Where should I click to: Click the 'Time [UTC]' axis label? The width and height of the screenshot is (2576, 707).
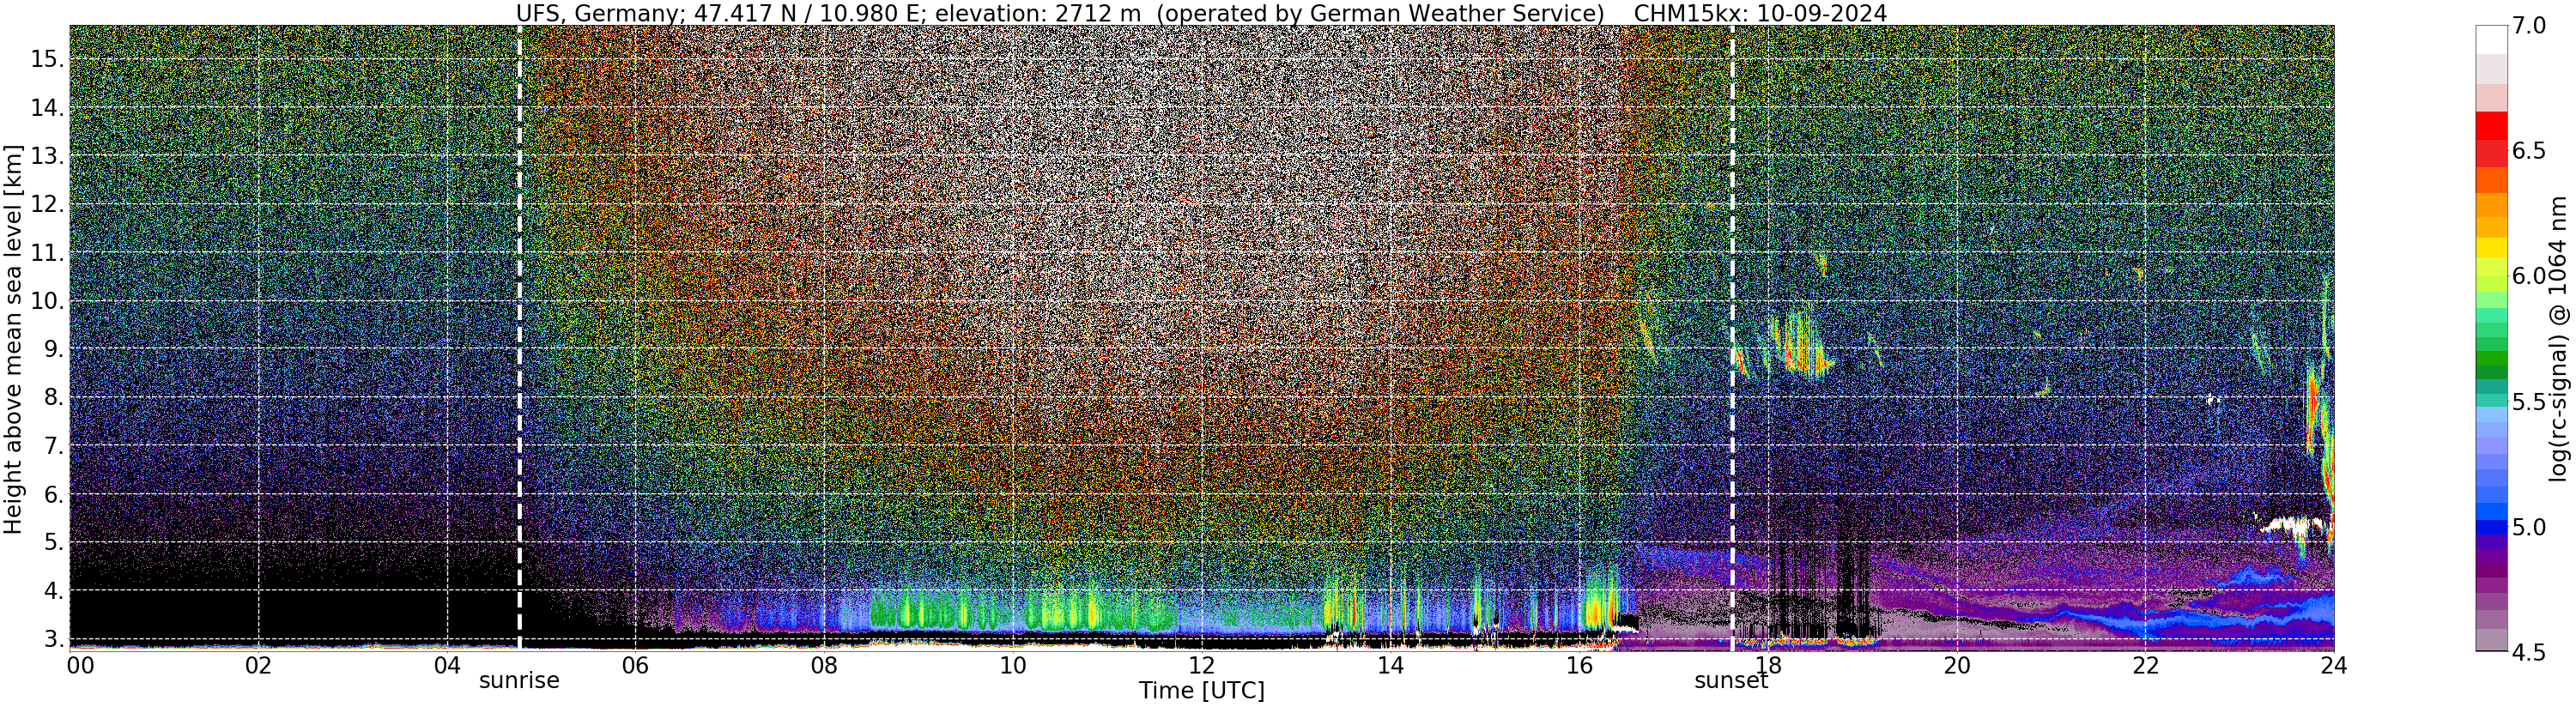tap(1201, 691)
